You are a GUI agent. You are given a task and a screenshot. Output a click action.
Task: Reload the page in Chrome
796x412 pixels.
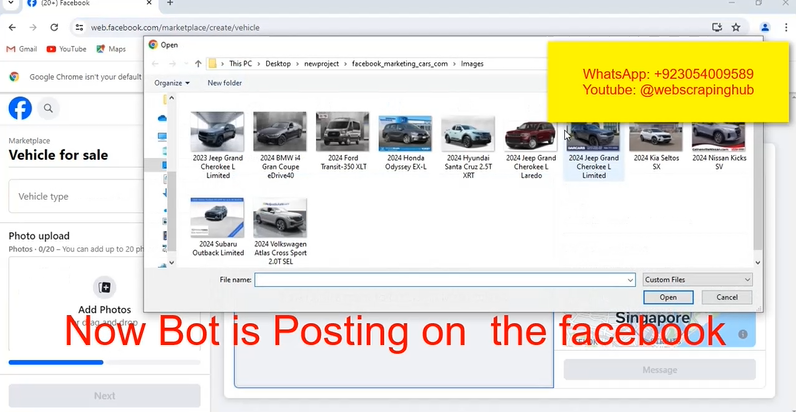(69, 28)
